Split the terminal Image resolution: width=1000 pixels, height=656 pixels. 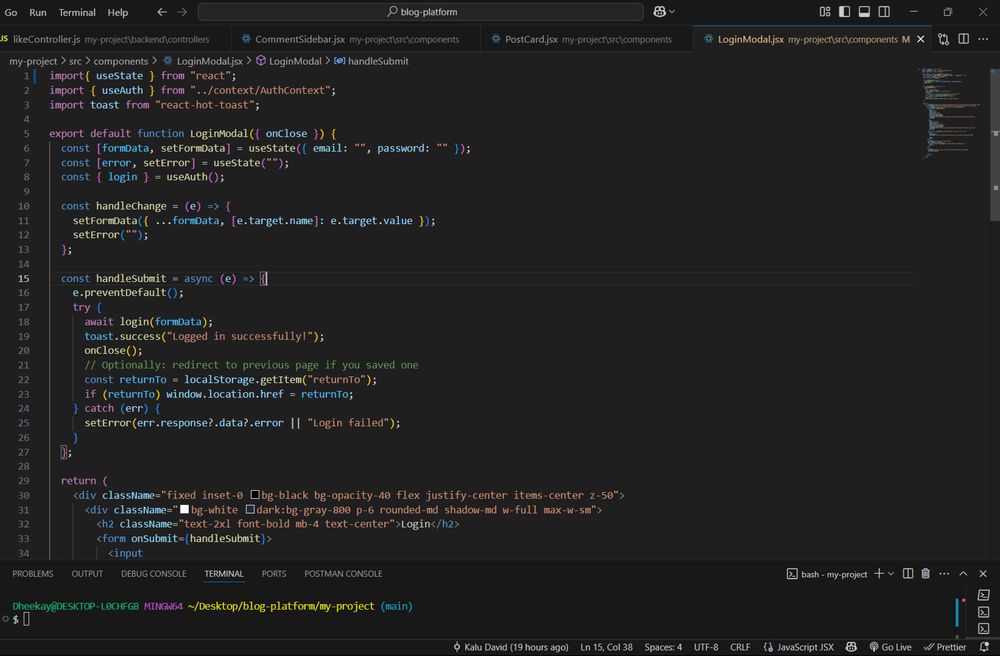point(908,573)
